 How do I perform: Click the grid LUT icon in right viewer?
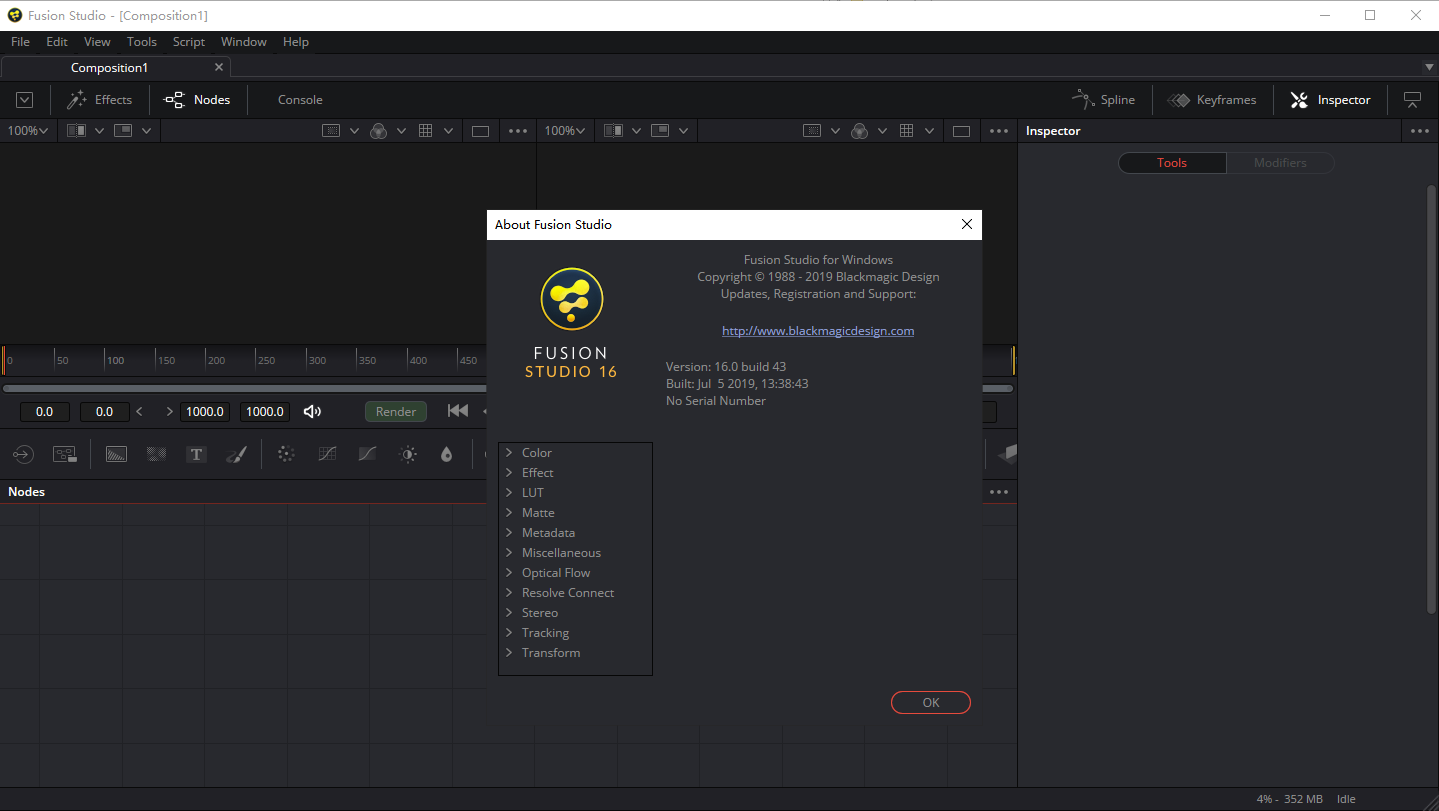point(907,131)
